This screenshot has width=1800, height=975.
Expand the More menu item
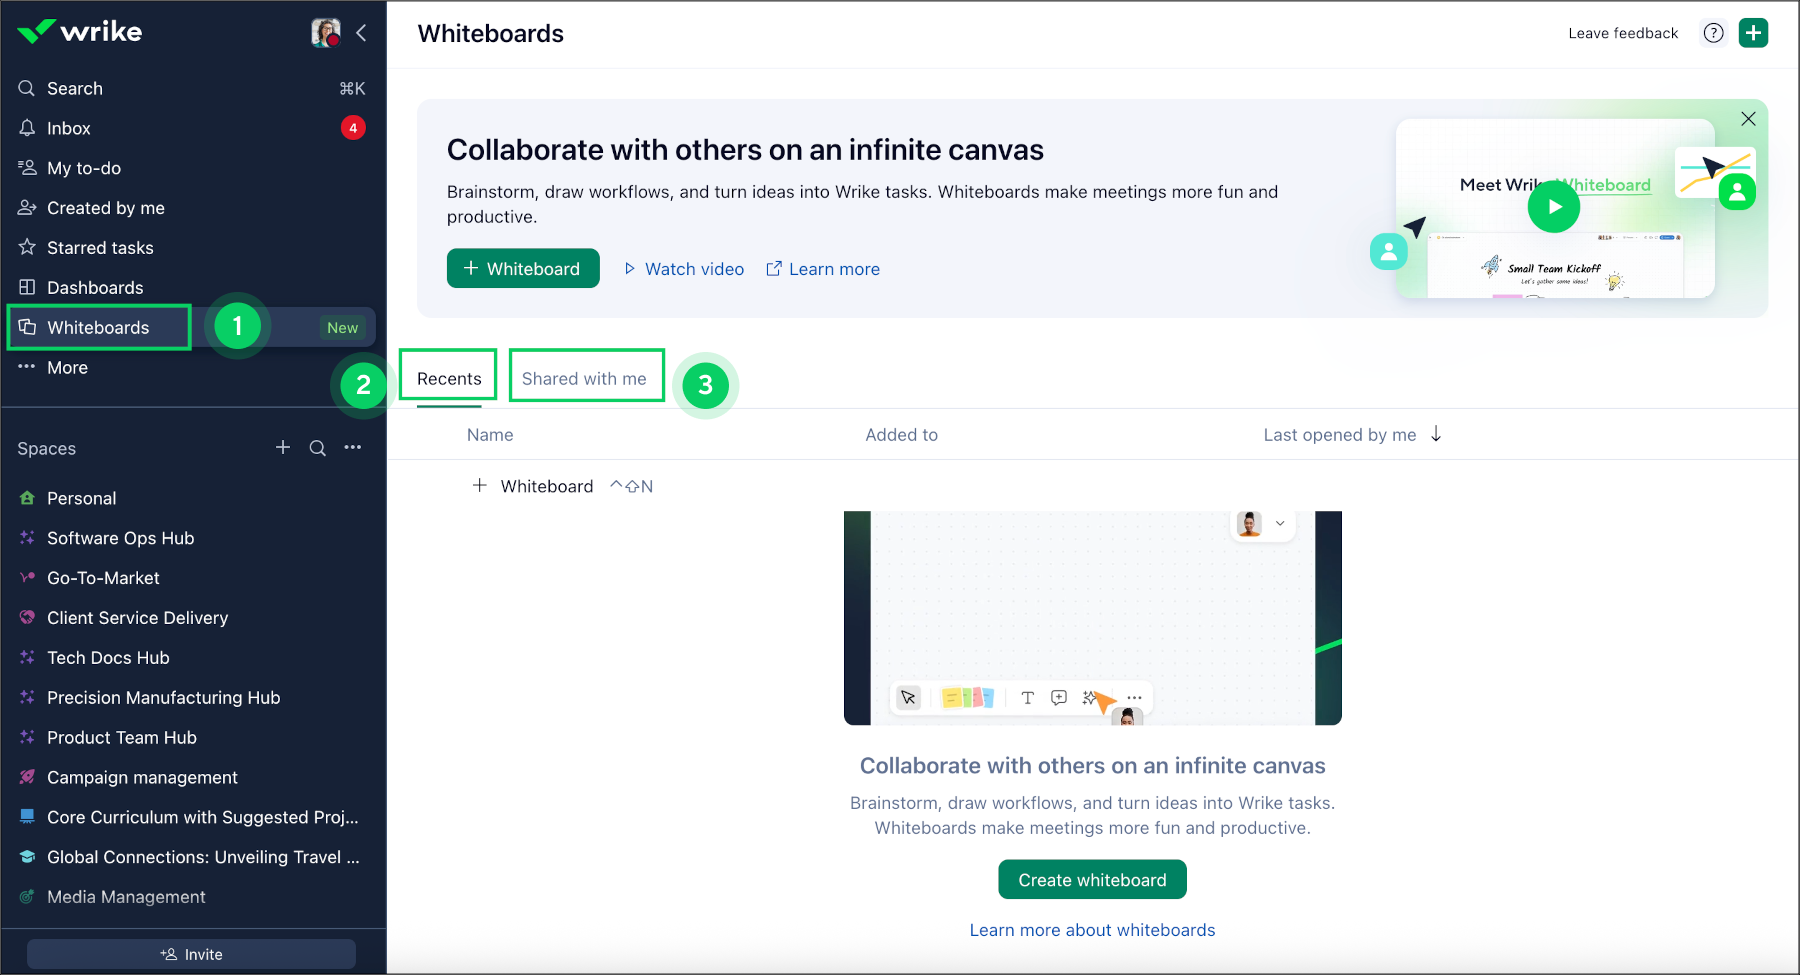[x=191, y=368]
